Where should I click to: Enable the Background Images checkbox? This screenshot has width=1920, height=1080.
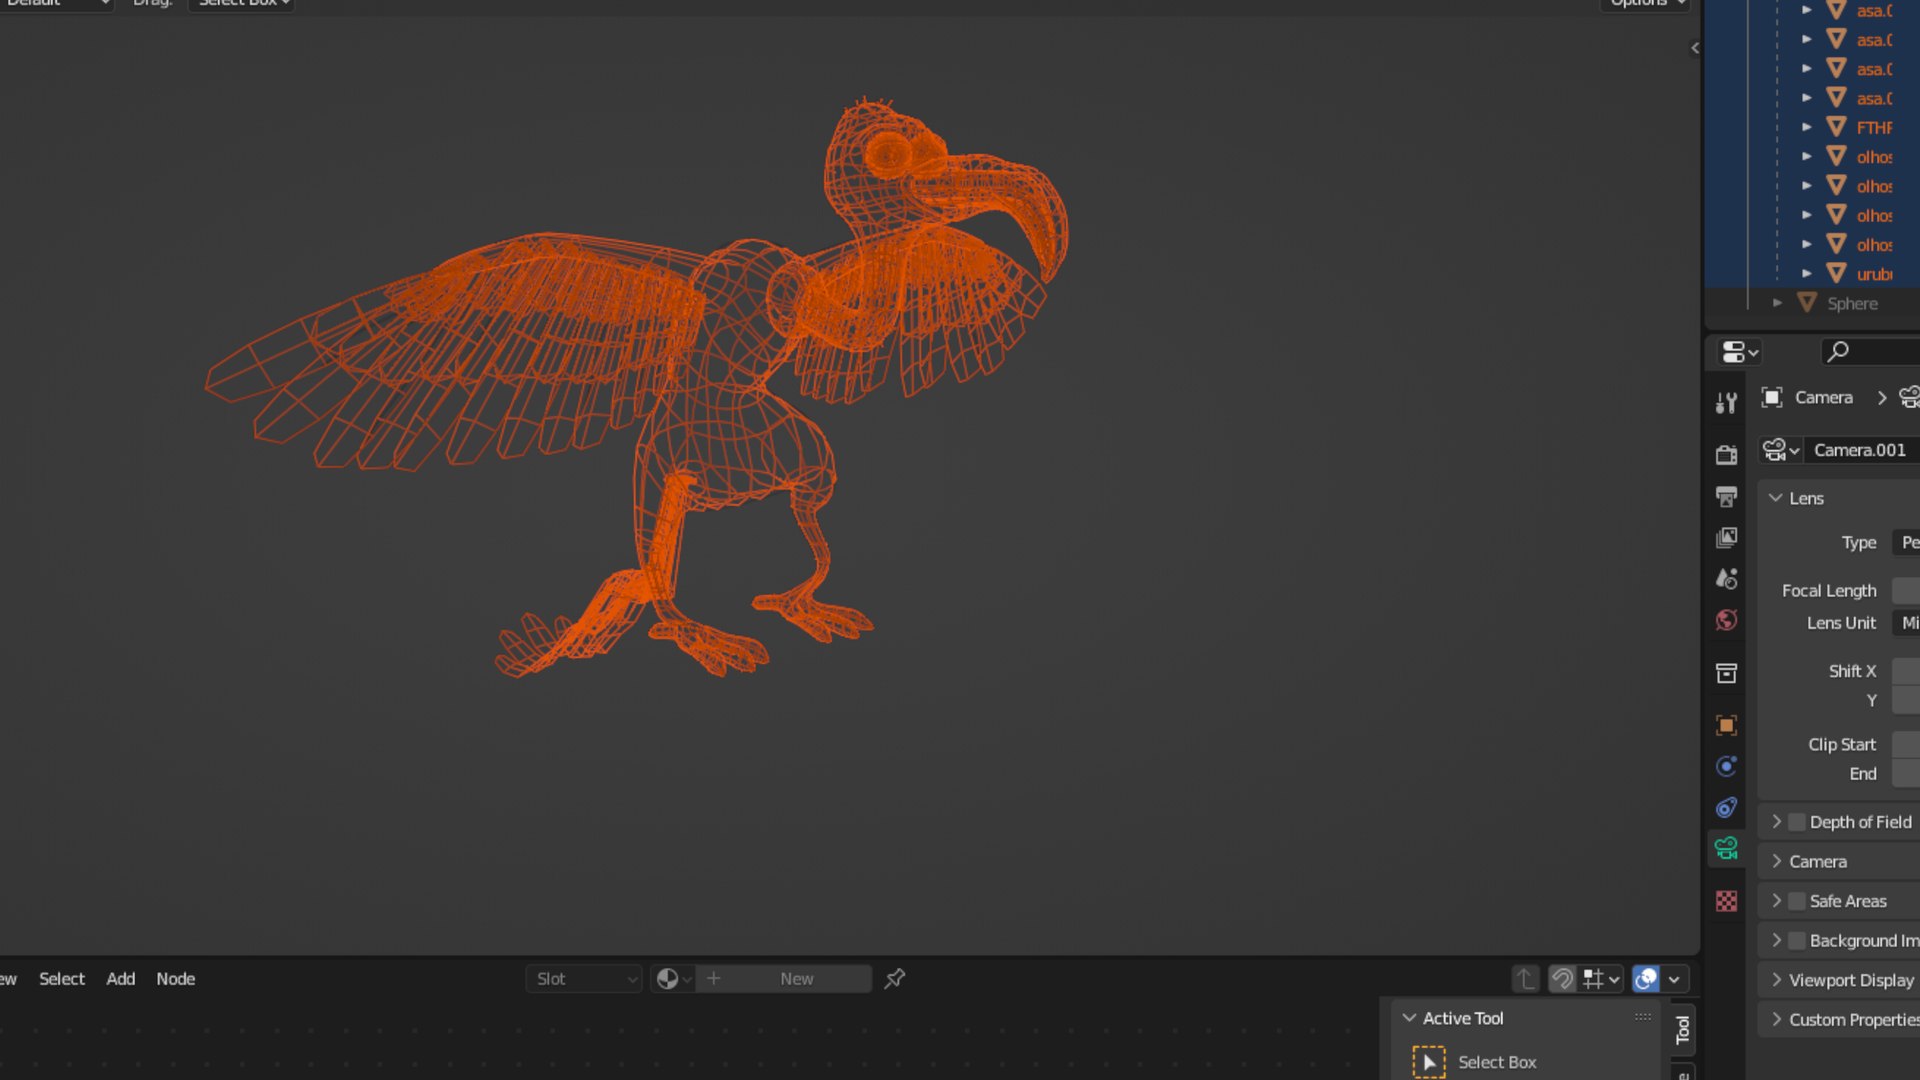click(1797, 941)
